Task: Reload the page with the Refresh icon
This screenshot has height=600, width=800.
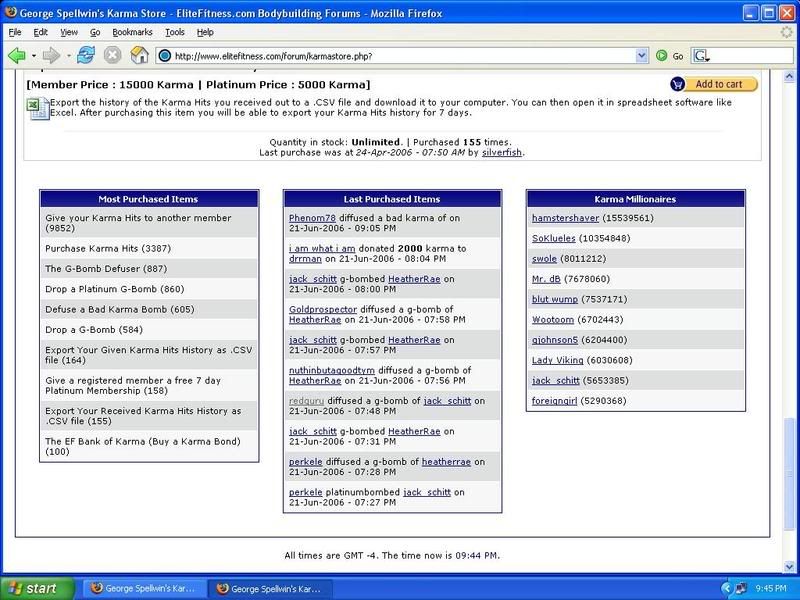Action: (86, 55)
